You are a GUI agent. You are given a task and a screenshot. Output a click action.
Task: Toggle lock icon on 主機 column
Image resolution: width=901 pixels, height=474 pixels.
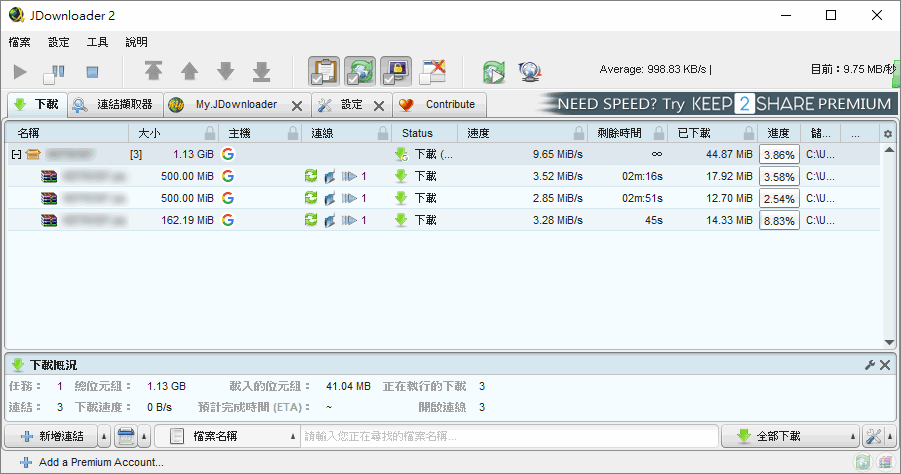click(x=293, y=133)
